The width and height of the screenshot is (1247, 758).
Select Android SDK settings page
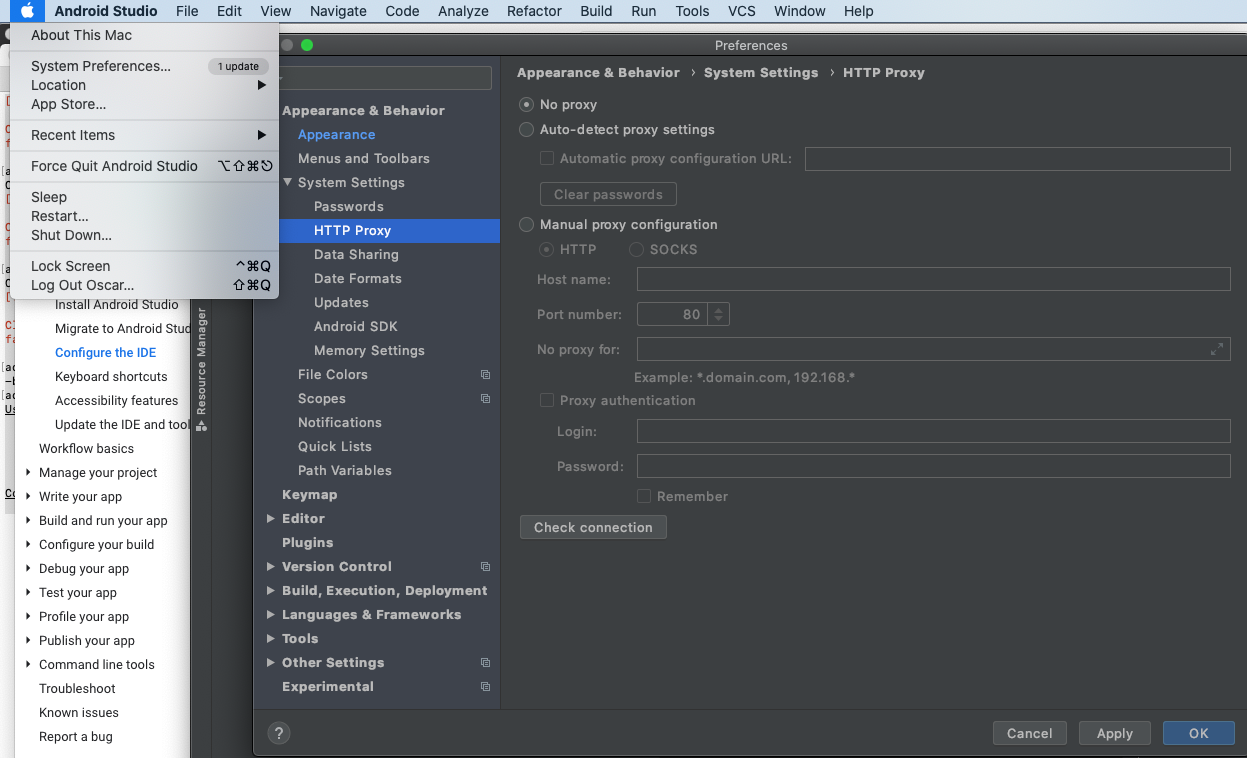click(x=356, y=327)
